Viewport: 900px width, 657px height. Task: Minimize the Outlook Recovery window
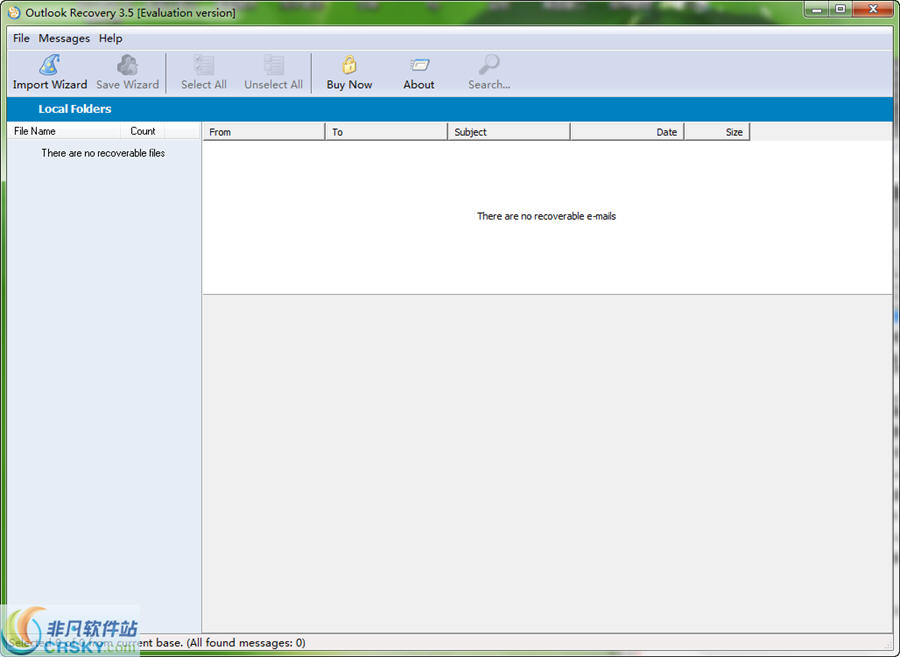pos(817,9)
